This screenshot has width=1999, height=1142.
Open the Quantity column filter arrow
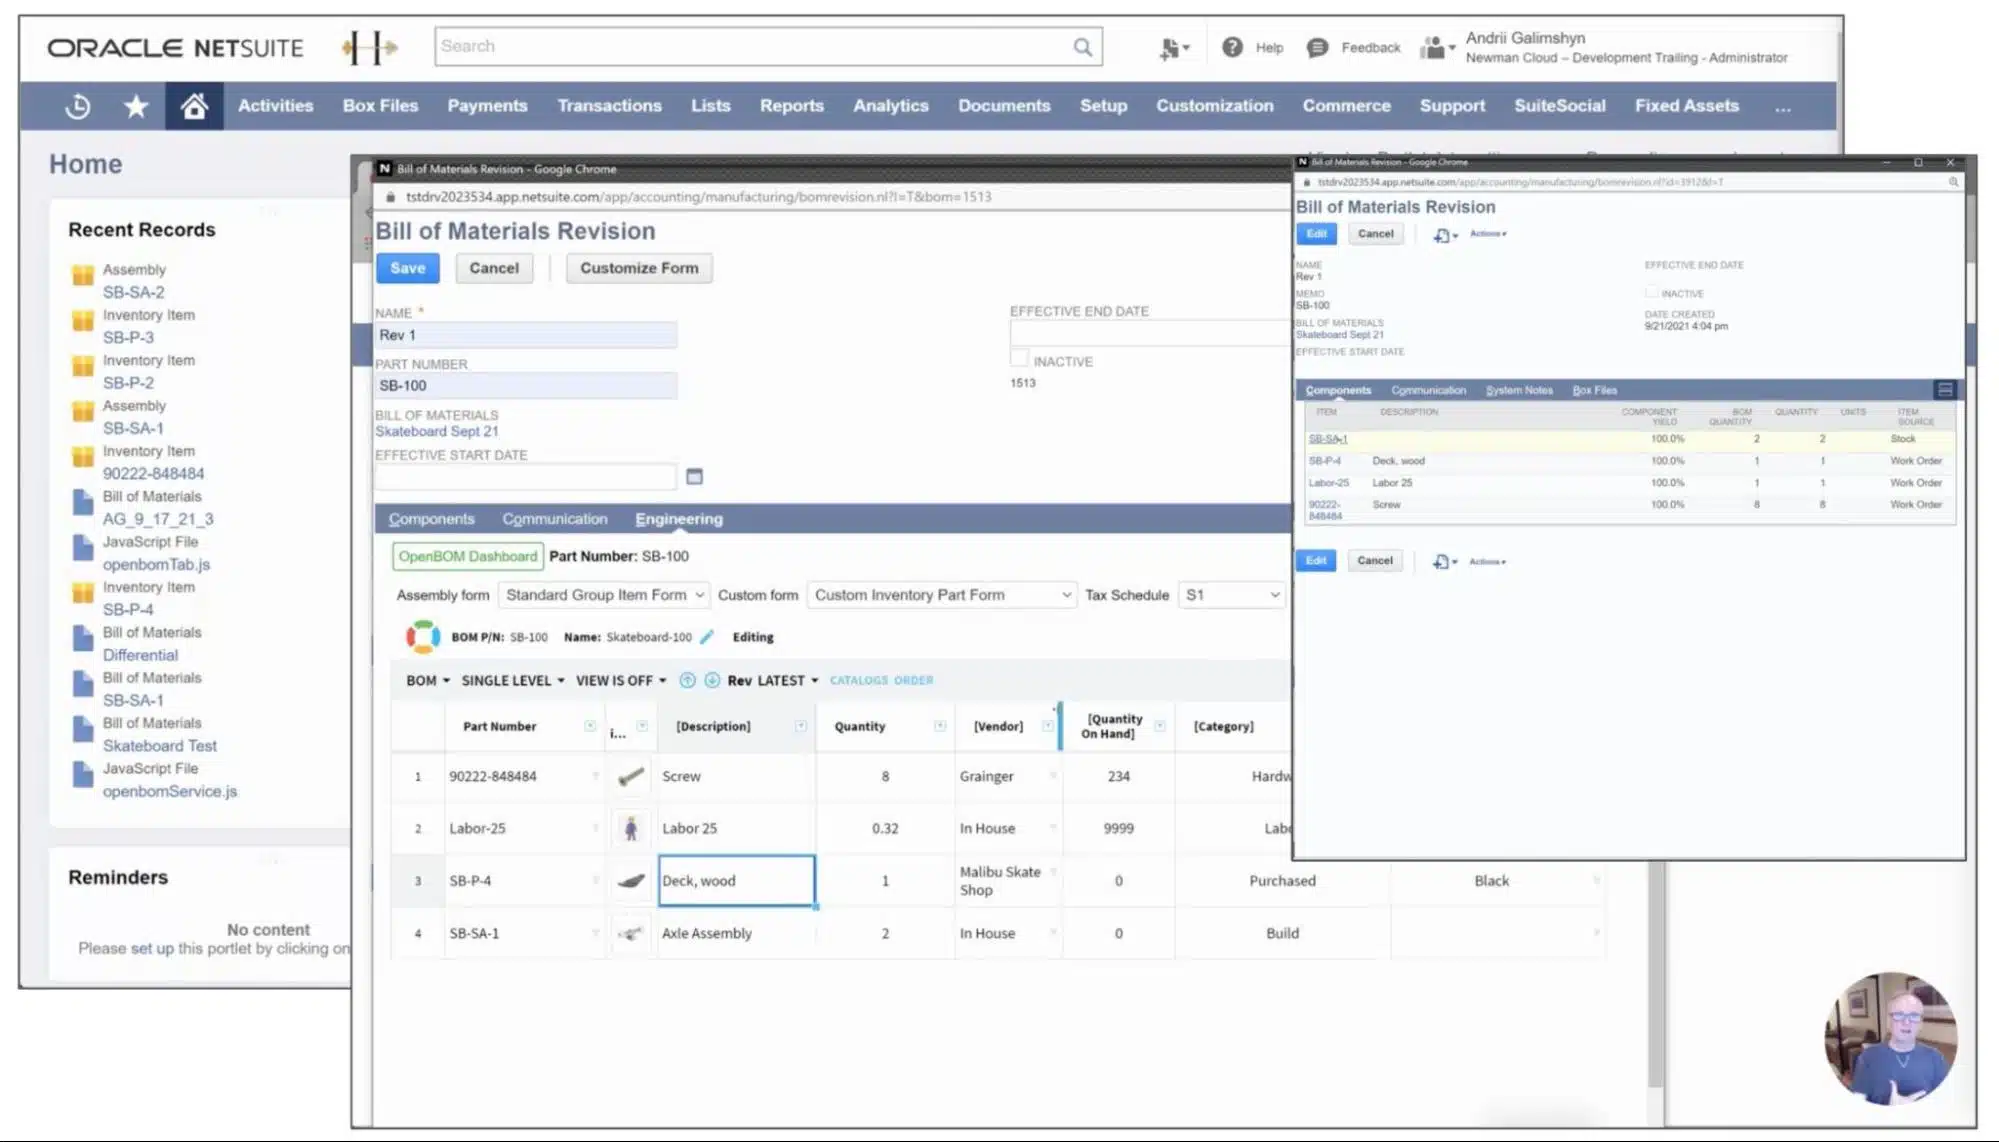tap(940, 726)
